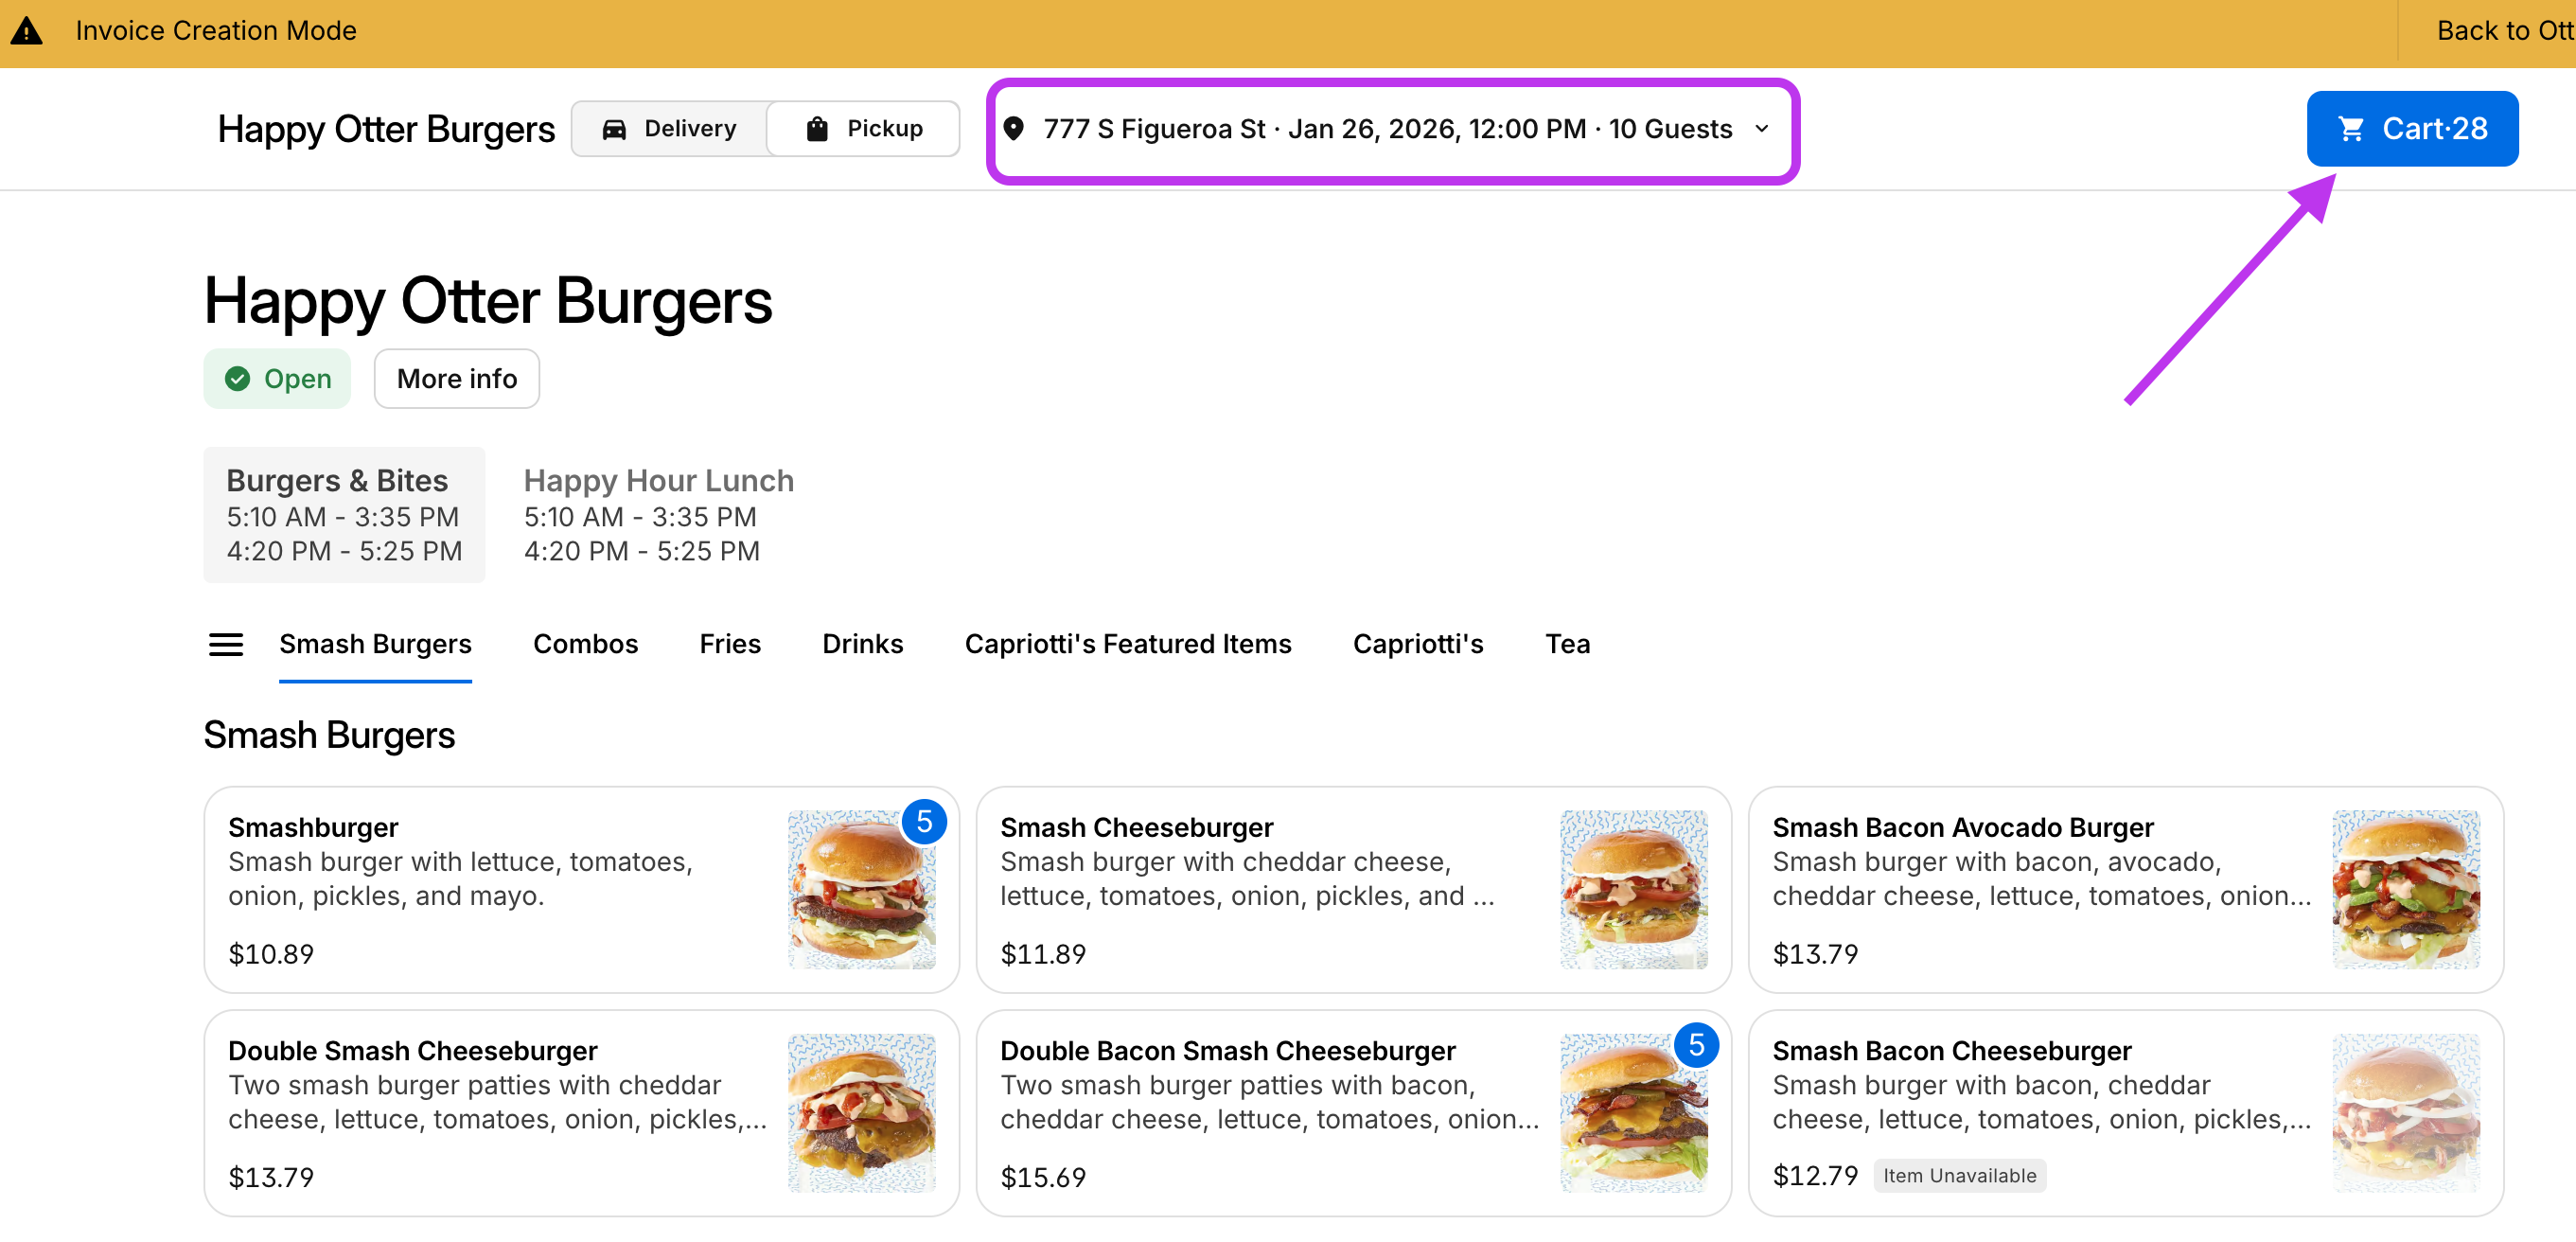Screen dimensions: 2576x1242
Task: Open the shopping cart icon
Action: tap(2352, 128)
